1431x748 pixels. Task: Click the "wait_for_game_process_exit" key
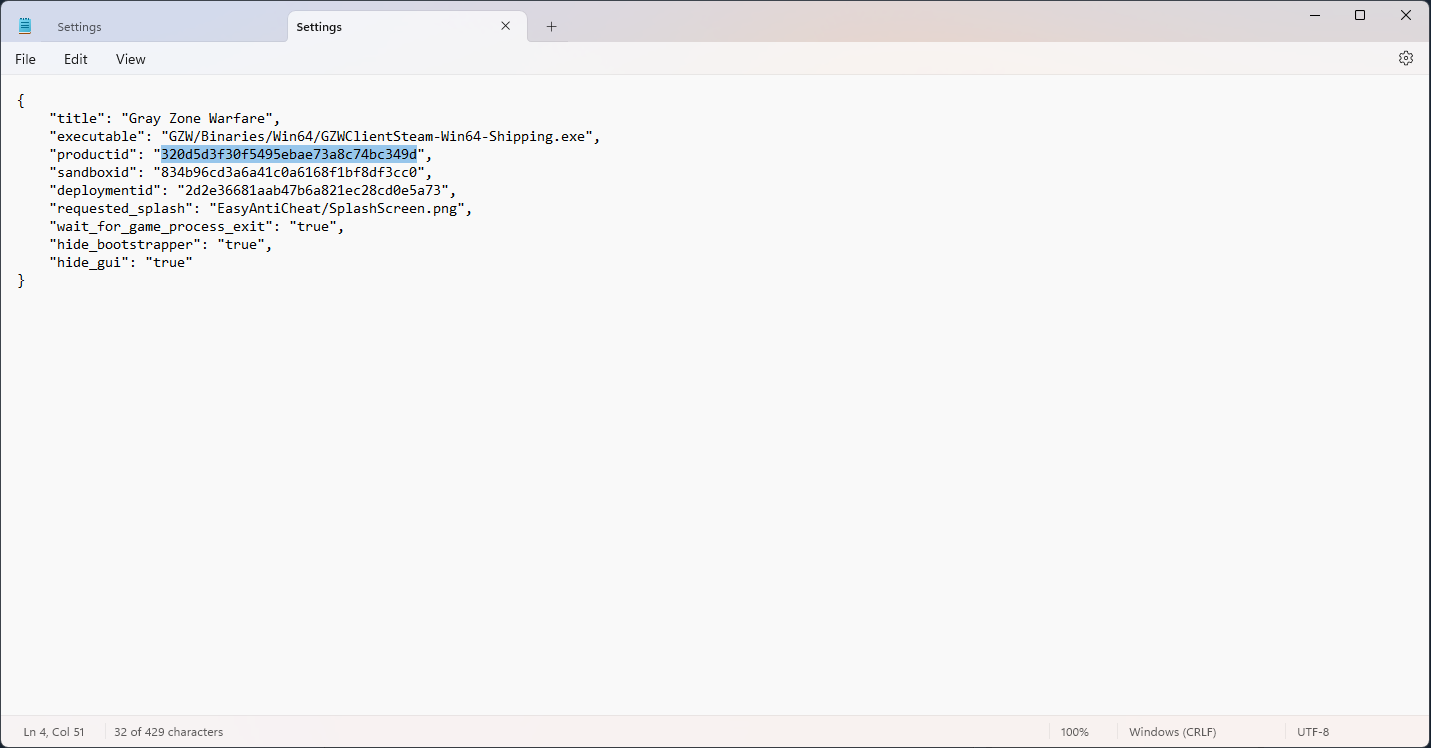(x=161, y=226)
